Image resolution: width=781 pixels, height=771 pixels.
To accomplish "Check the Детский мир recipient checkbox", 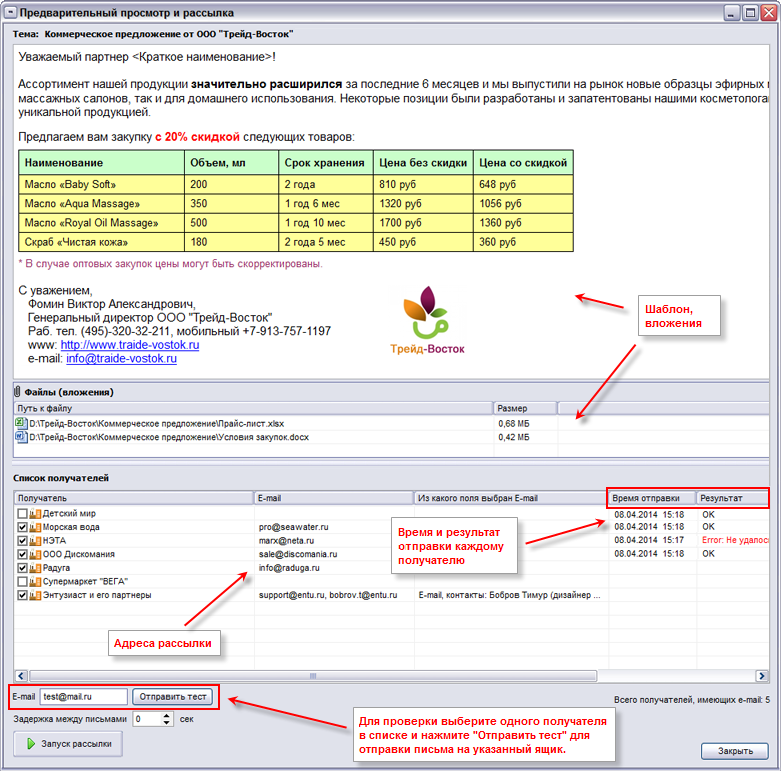I will coord(22,513).
